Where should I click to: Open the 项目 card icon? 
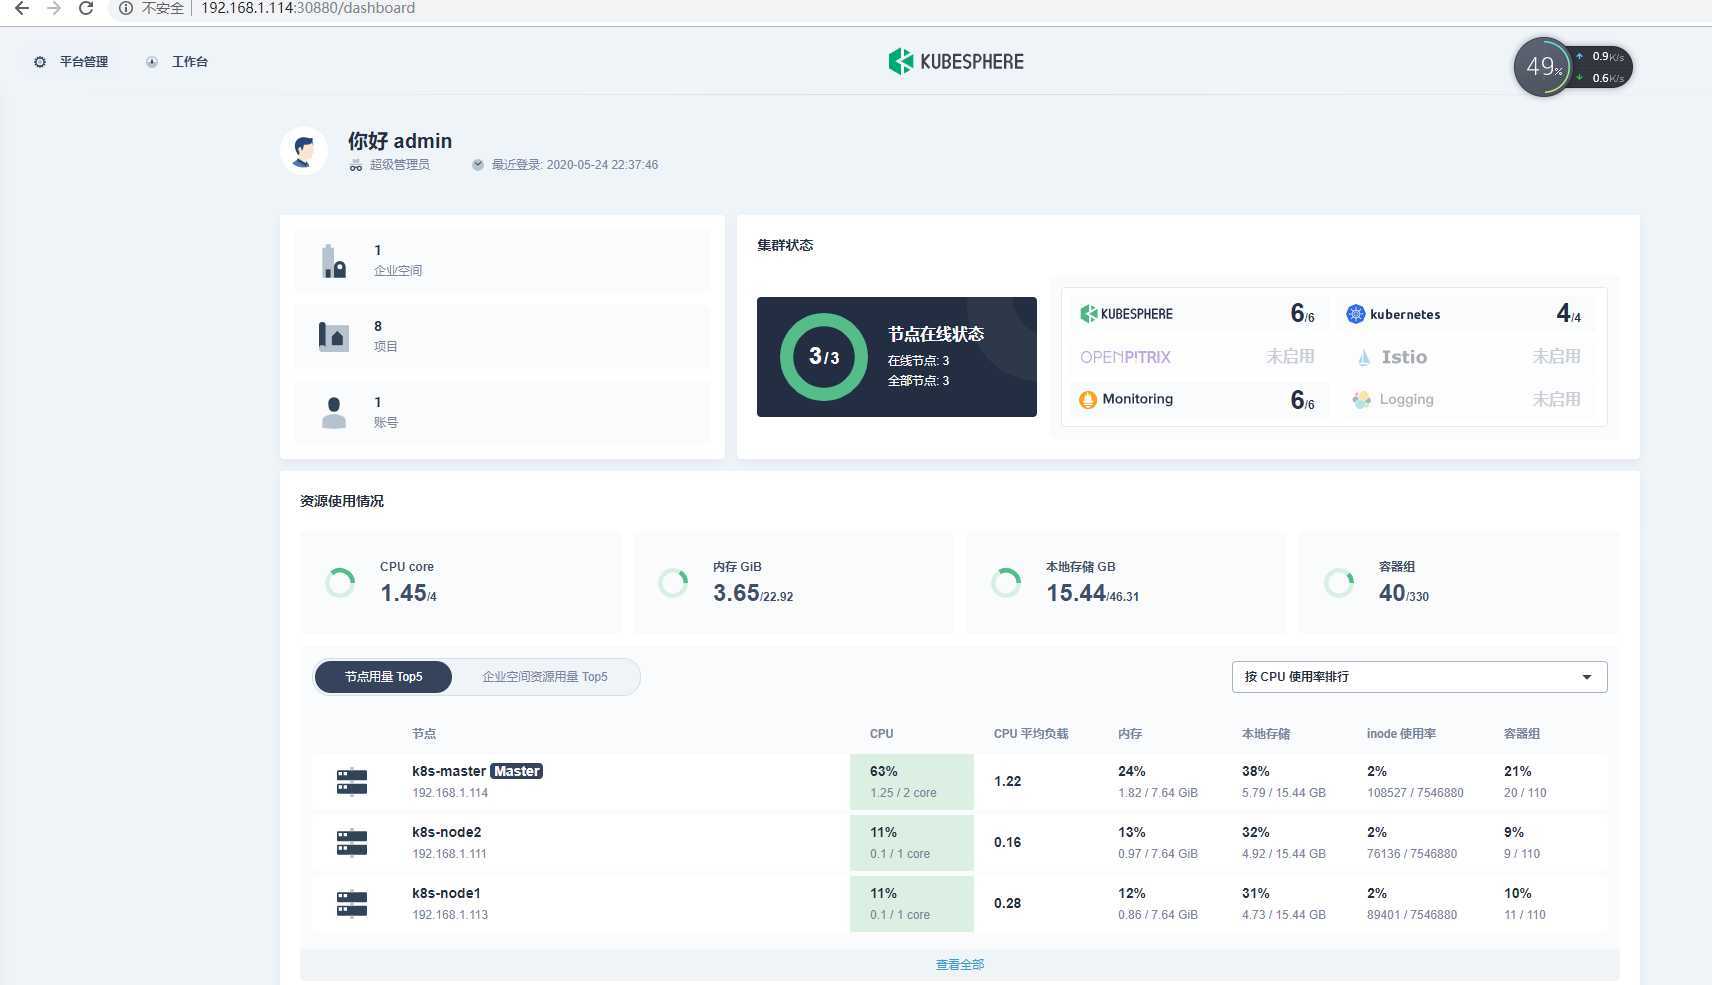point(334,336)
